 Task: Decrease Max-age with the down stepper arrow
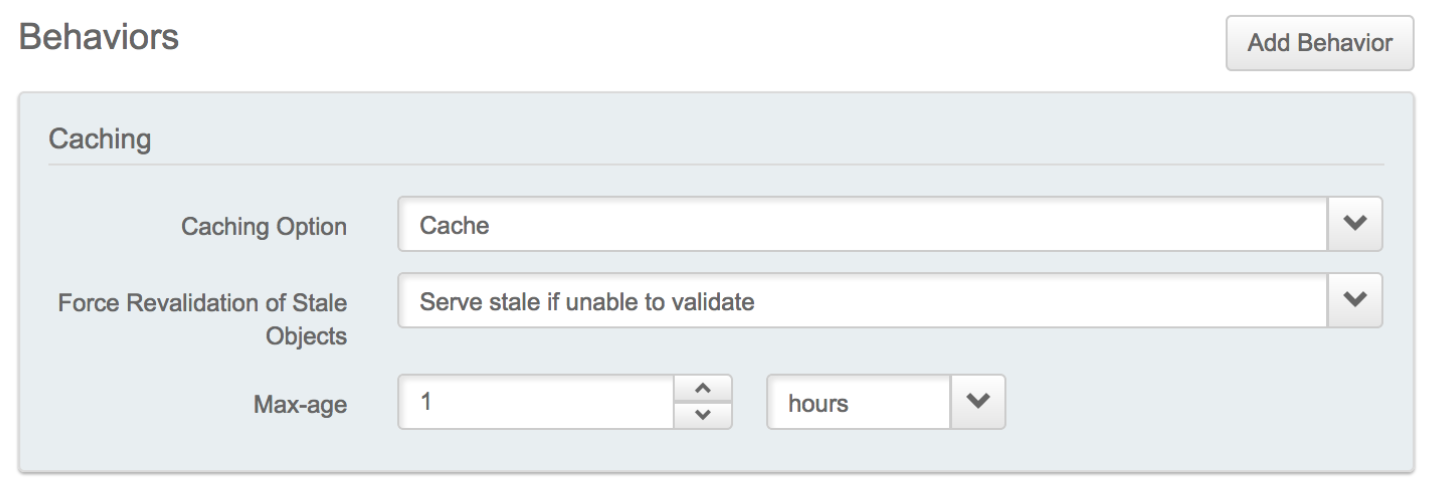coord(702,415)
